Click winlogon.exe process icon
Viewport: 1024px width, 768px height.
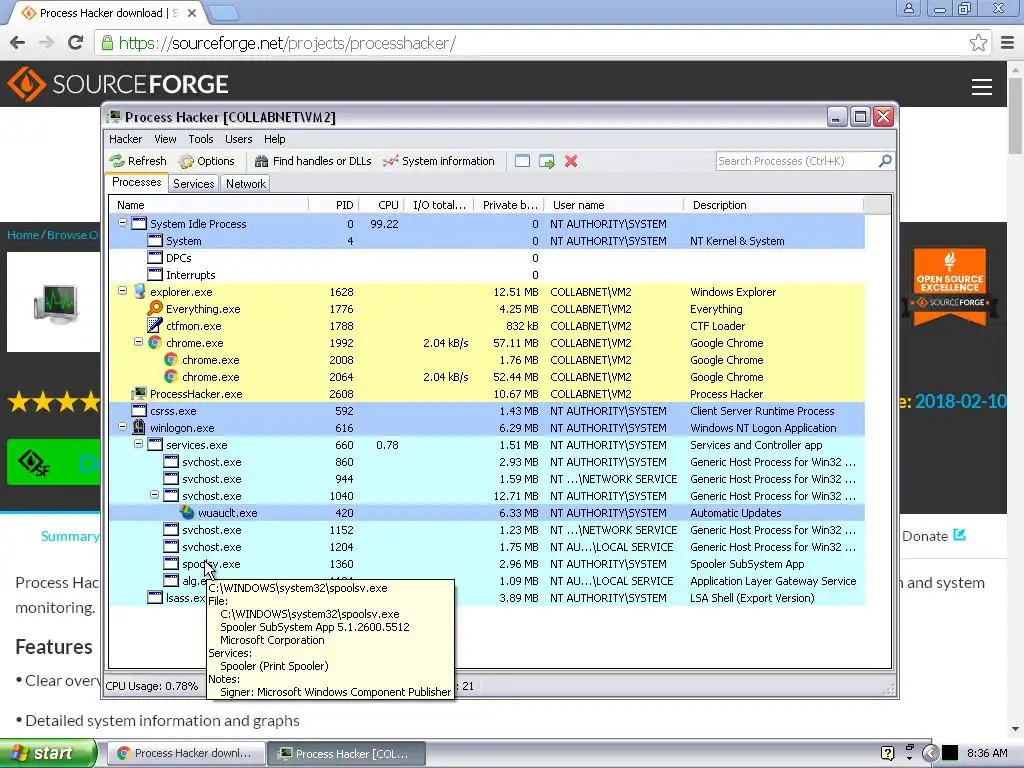point(139,427)
